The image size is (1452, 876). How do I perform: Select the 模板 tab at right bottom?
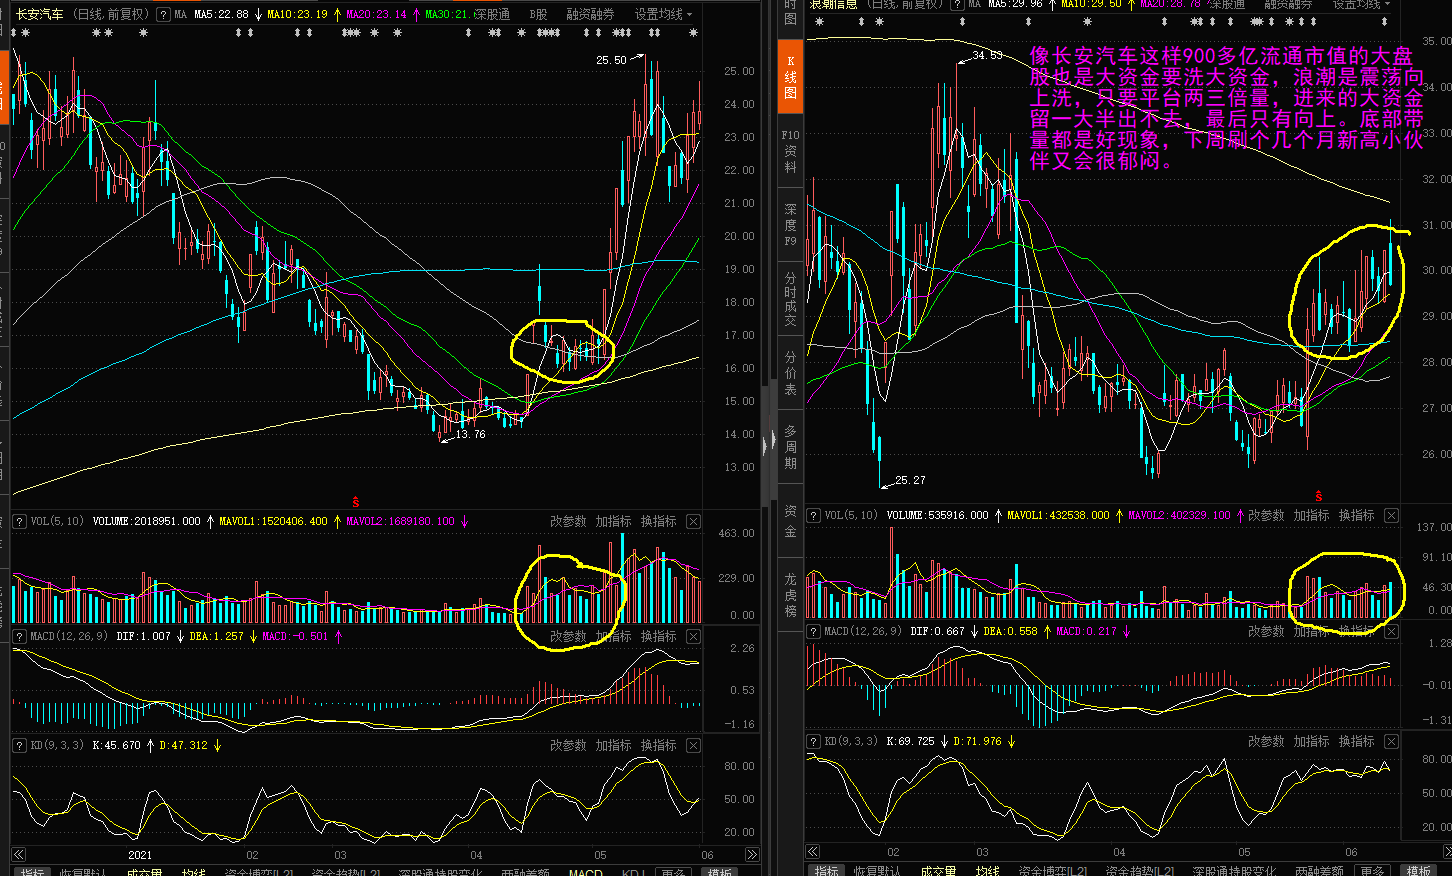coord(1418,870)
